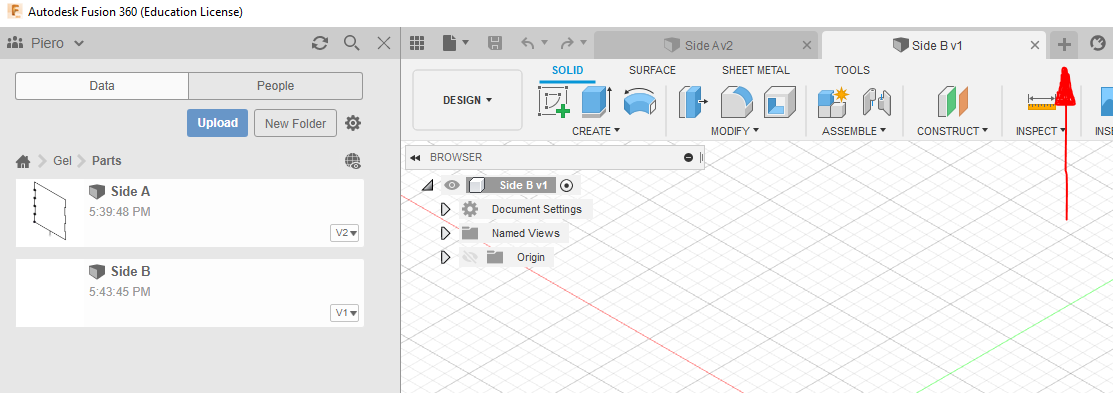Viewport: 1113px width, 393px height.
Task: Select the Joint tool
Action: point(877,101)
